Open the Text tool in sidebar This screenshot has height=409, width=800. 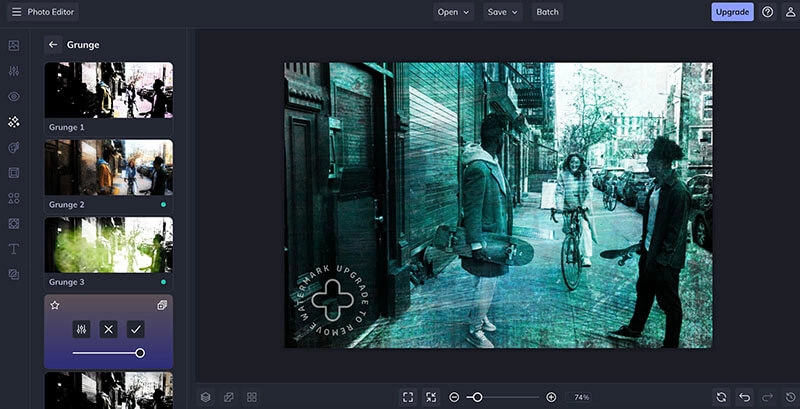14,249
